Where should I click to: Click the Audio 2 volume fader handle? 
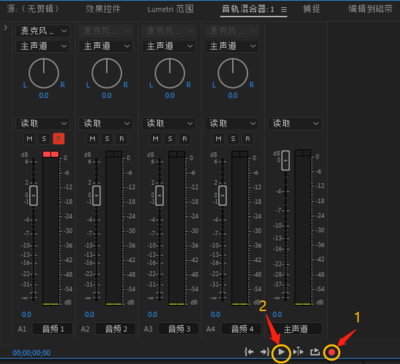pyautogui.click(x=96, y=195)
